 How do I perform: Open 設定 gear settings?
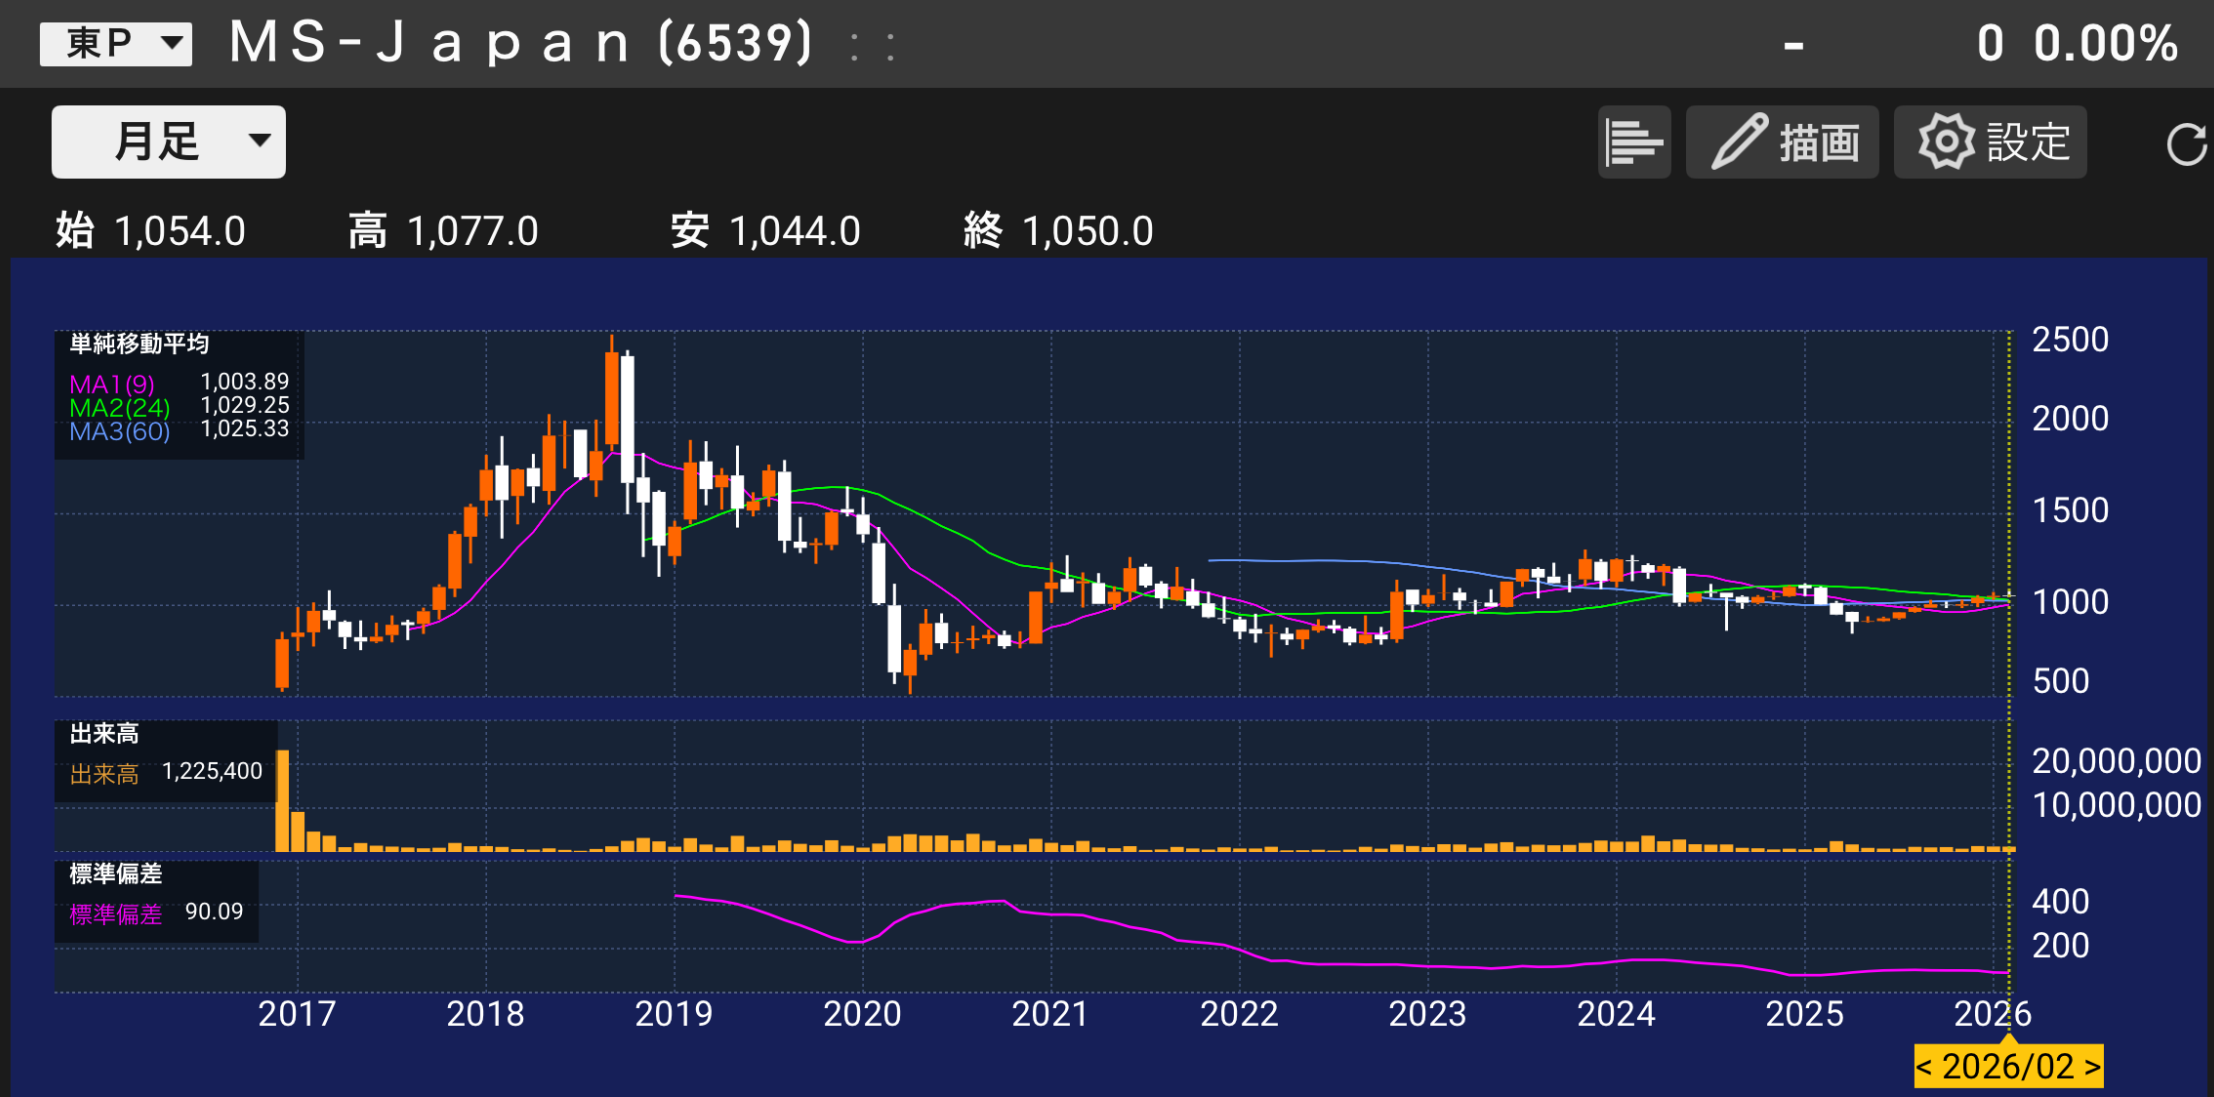(x=1990, y=142)
